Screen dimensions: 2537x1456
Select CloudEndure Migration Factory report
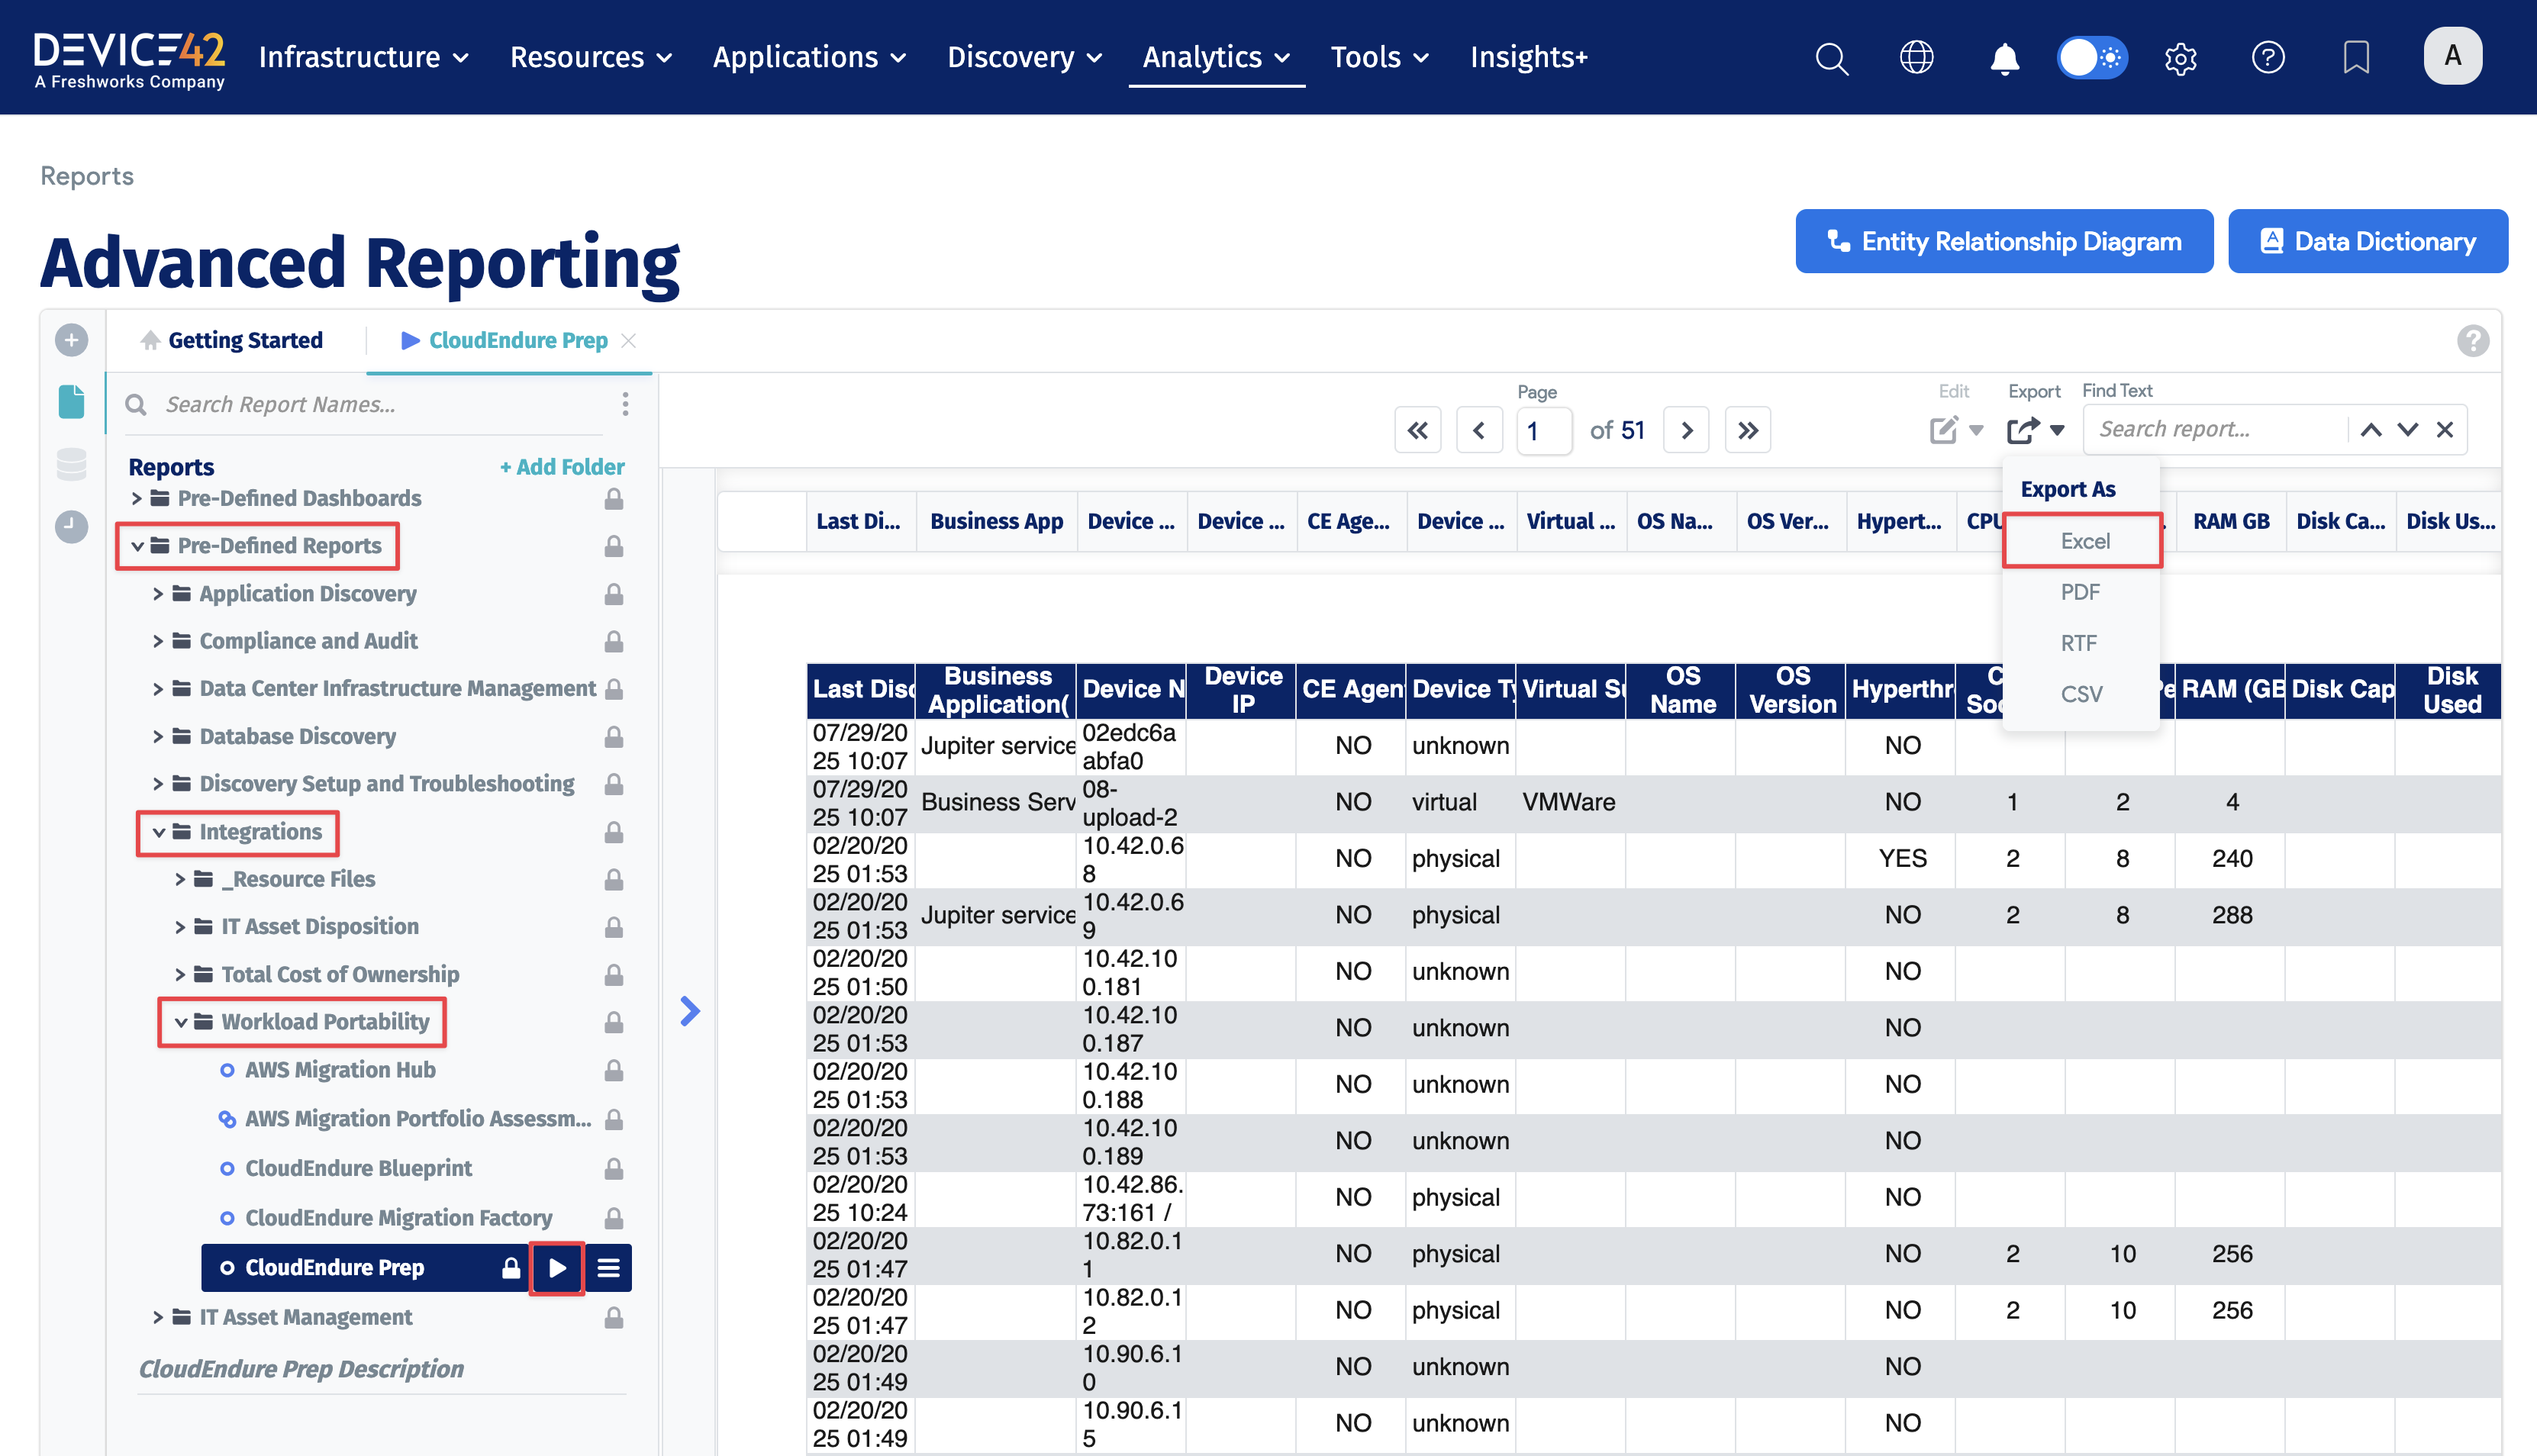point(398,1218)
